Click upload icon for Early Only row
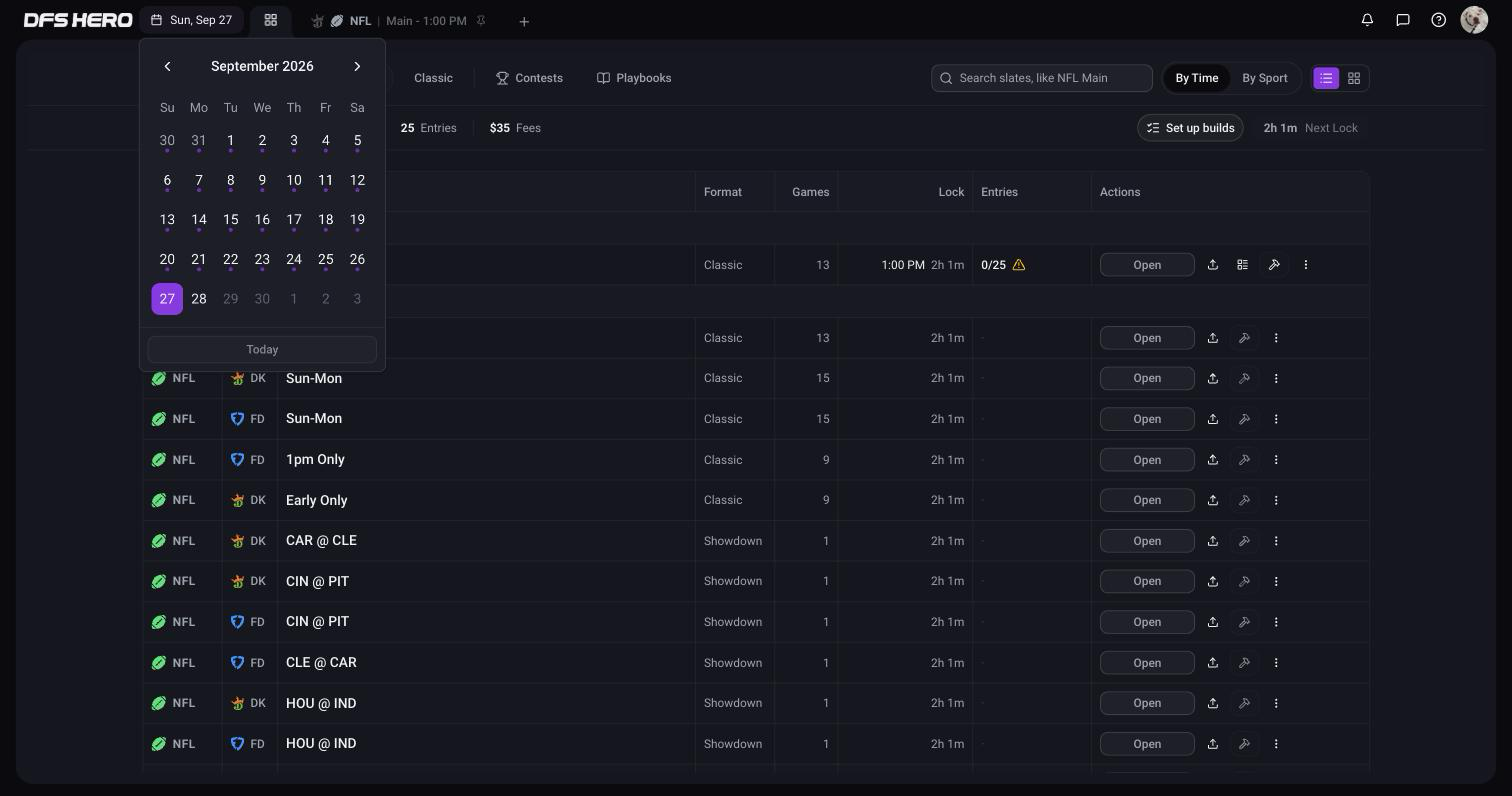The height and width of the screenshot is (796, 1512). point(1213,500)
